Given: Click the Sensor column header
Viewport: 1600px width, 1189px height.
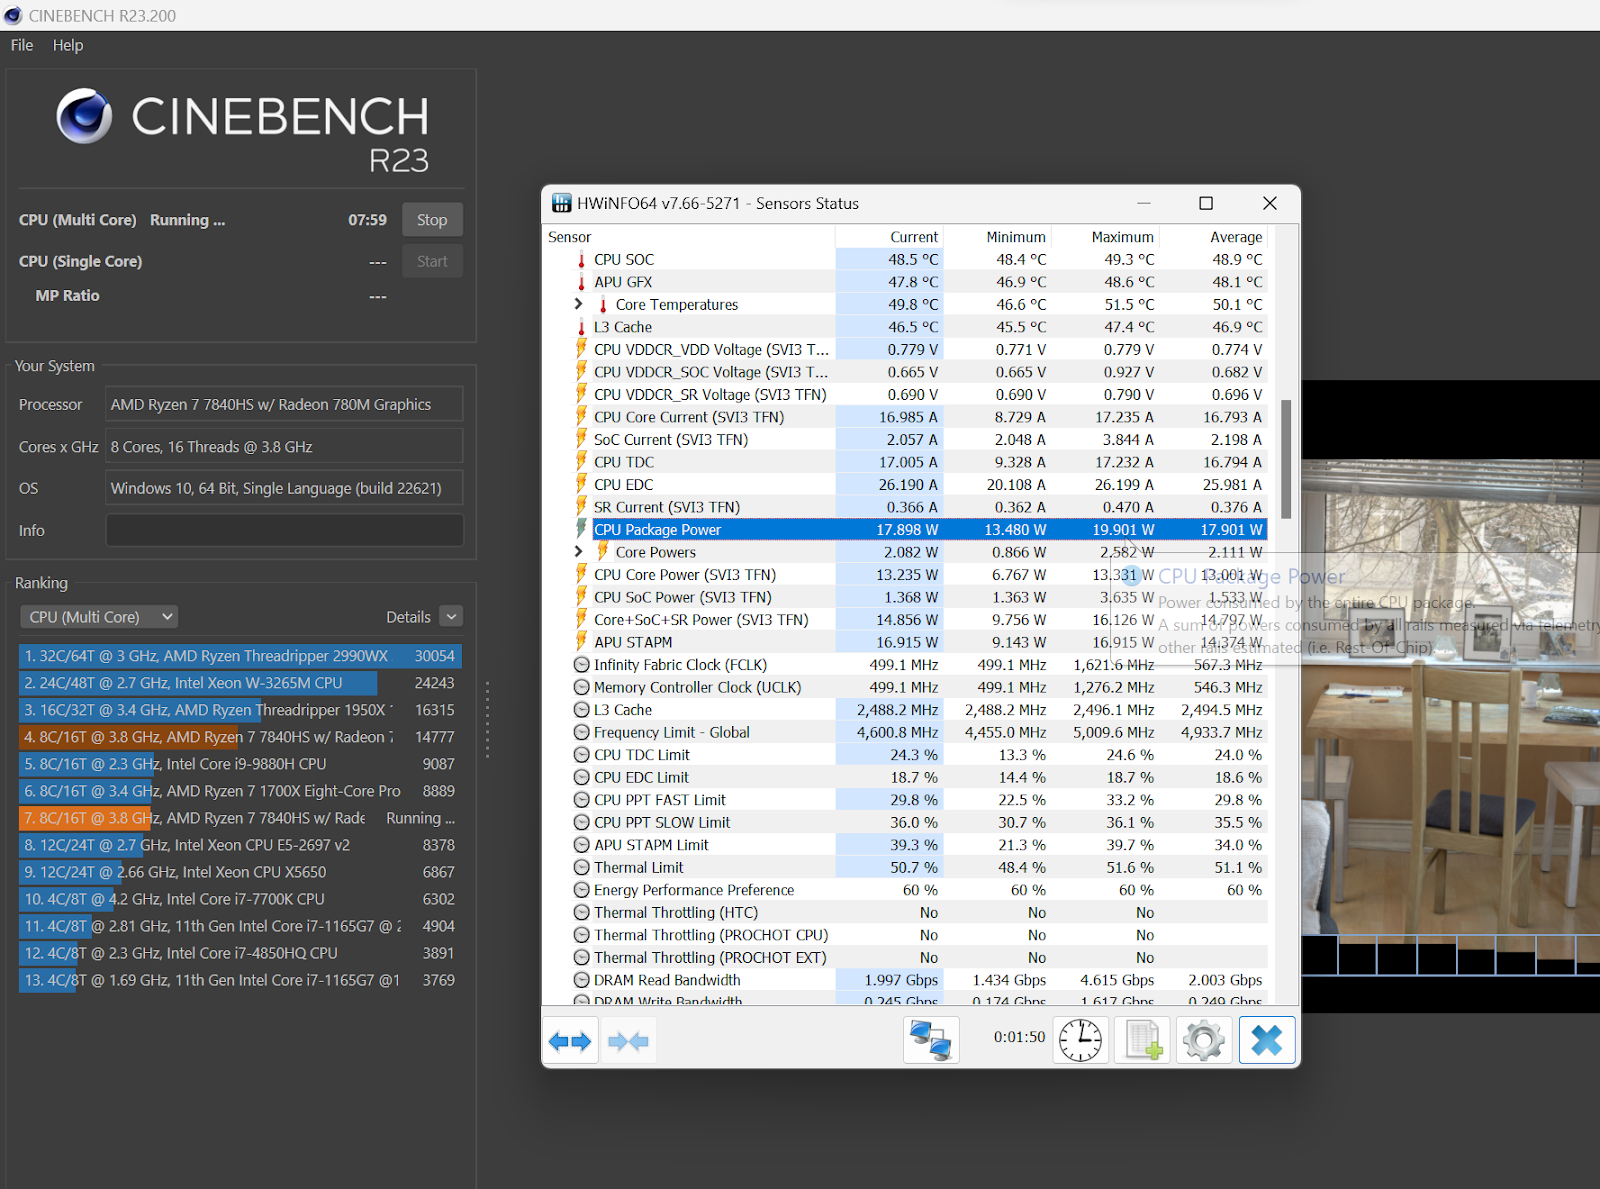Looking at the screenshot, I should click(688, 237).
